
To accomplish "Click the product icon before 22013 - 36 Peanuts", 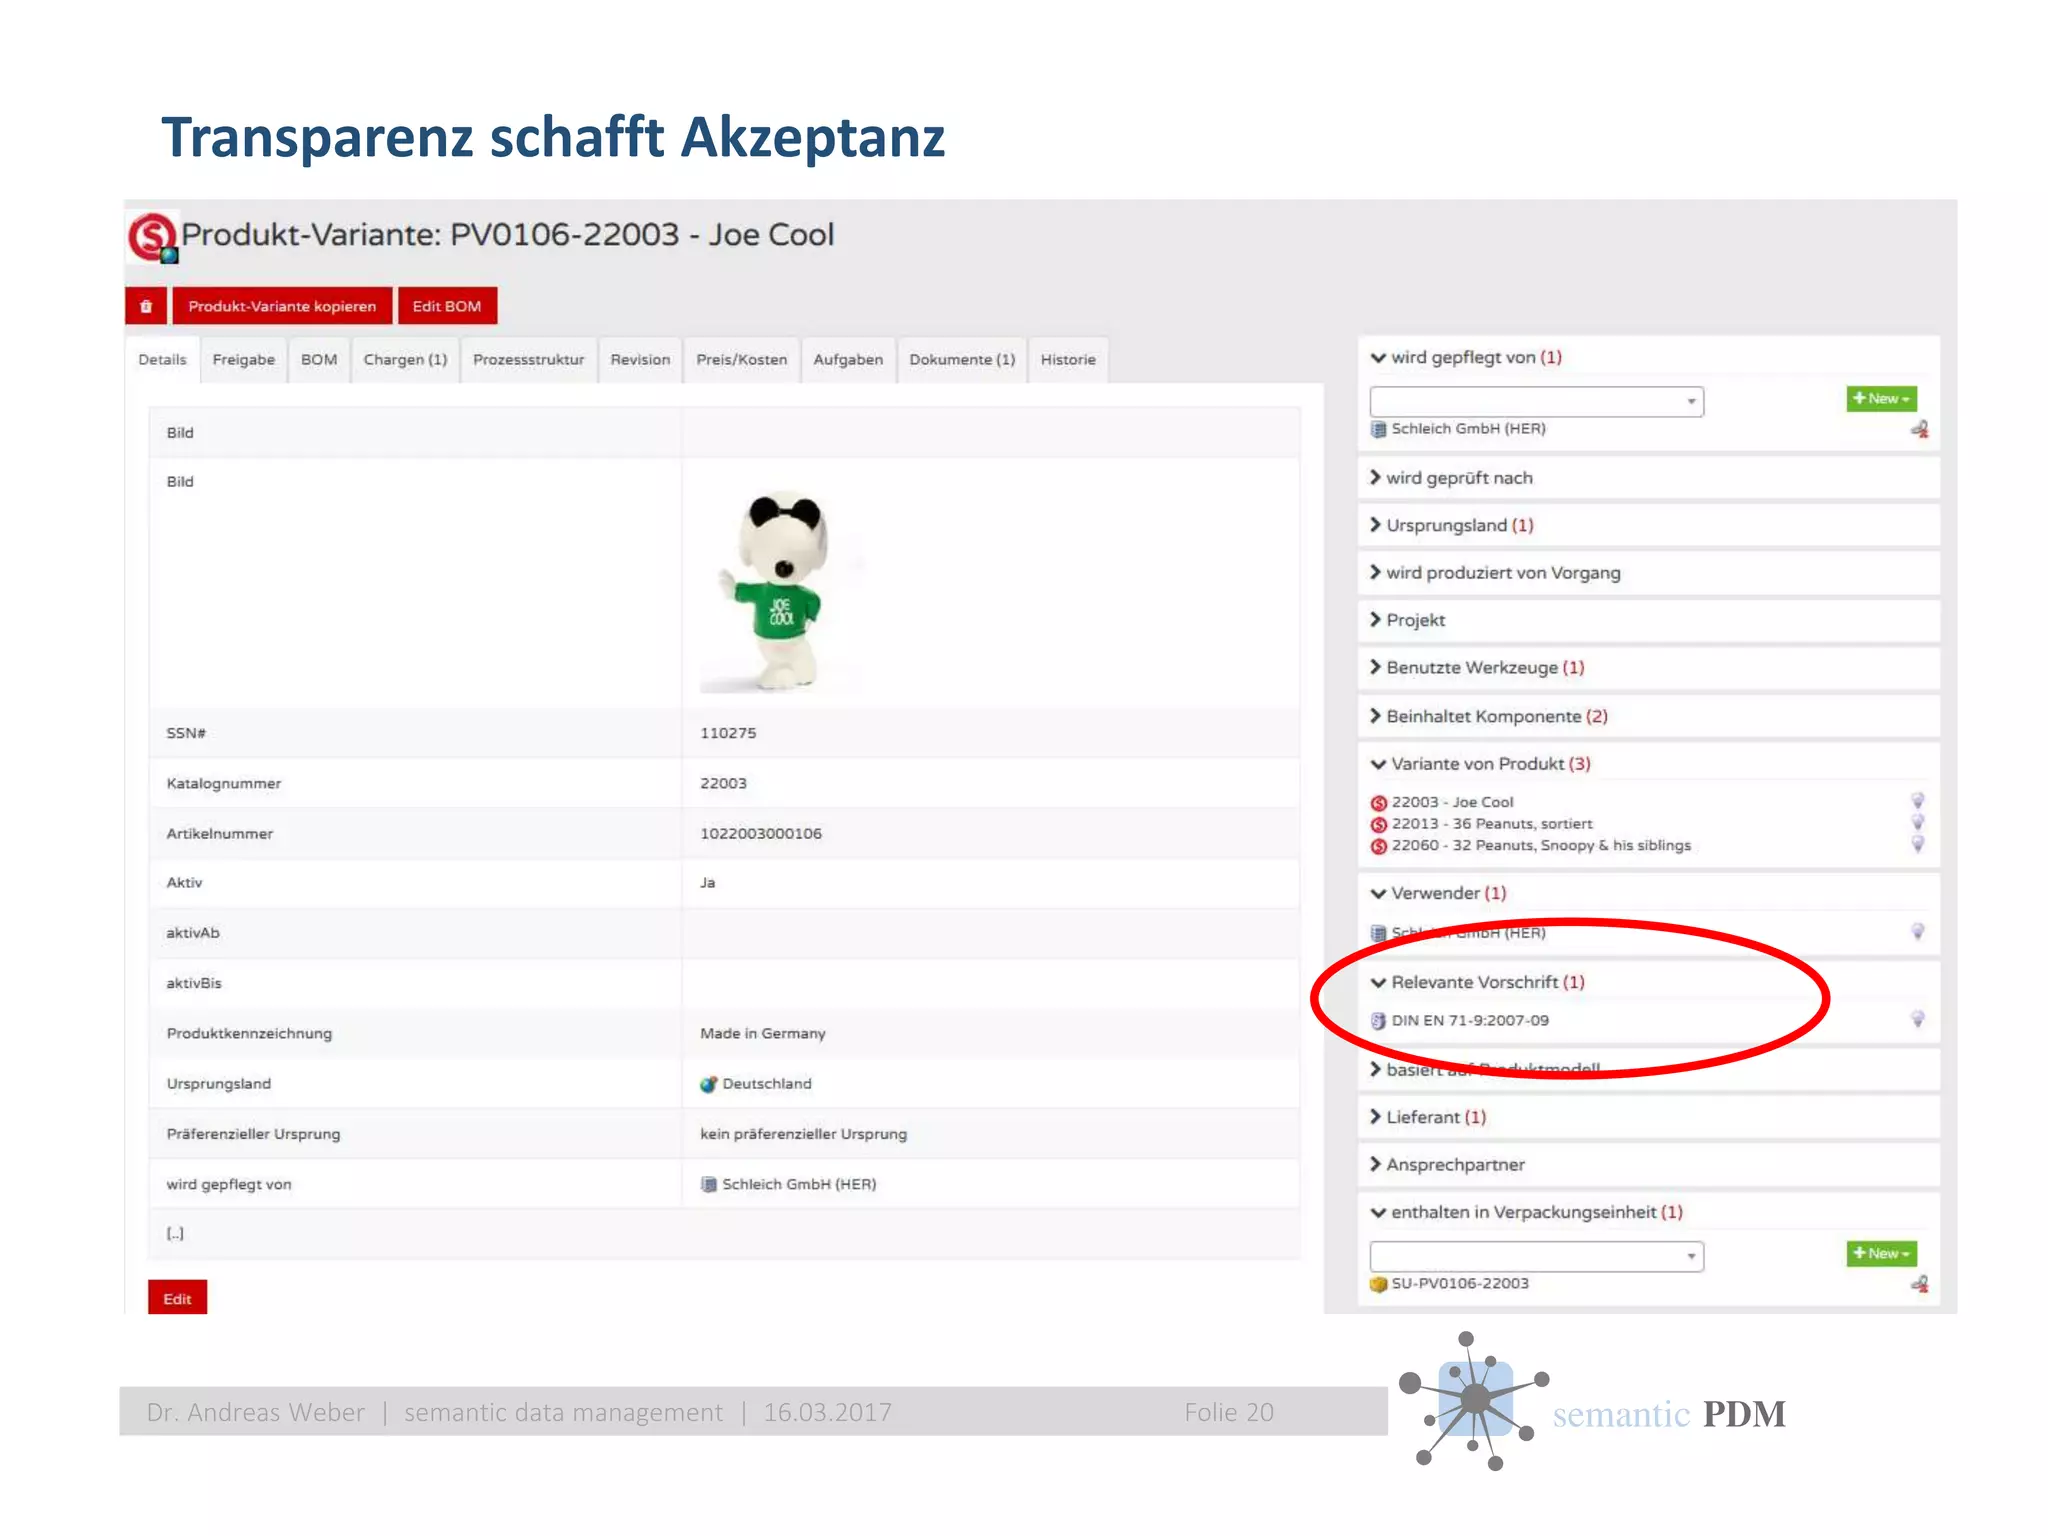I will (1379, 824).
